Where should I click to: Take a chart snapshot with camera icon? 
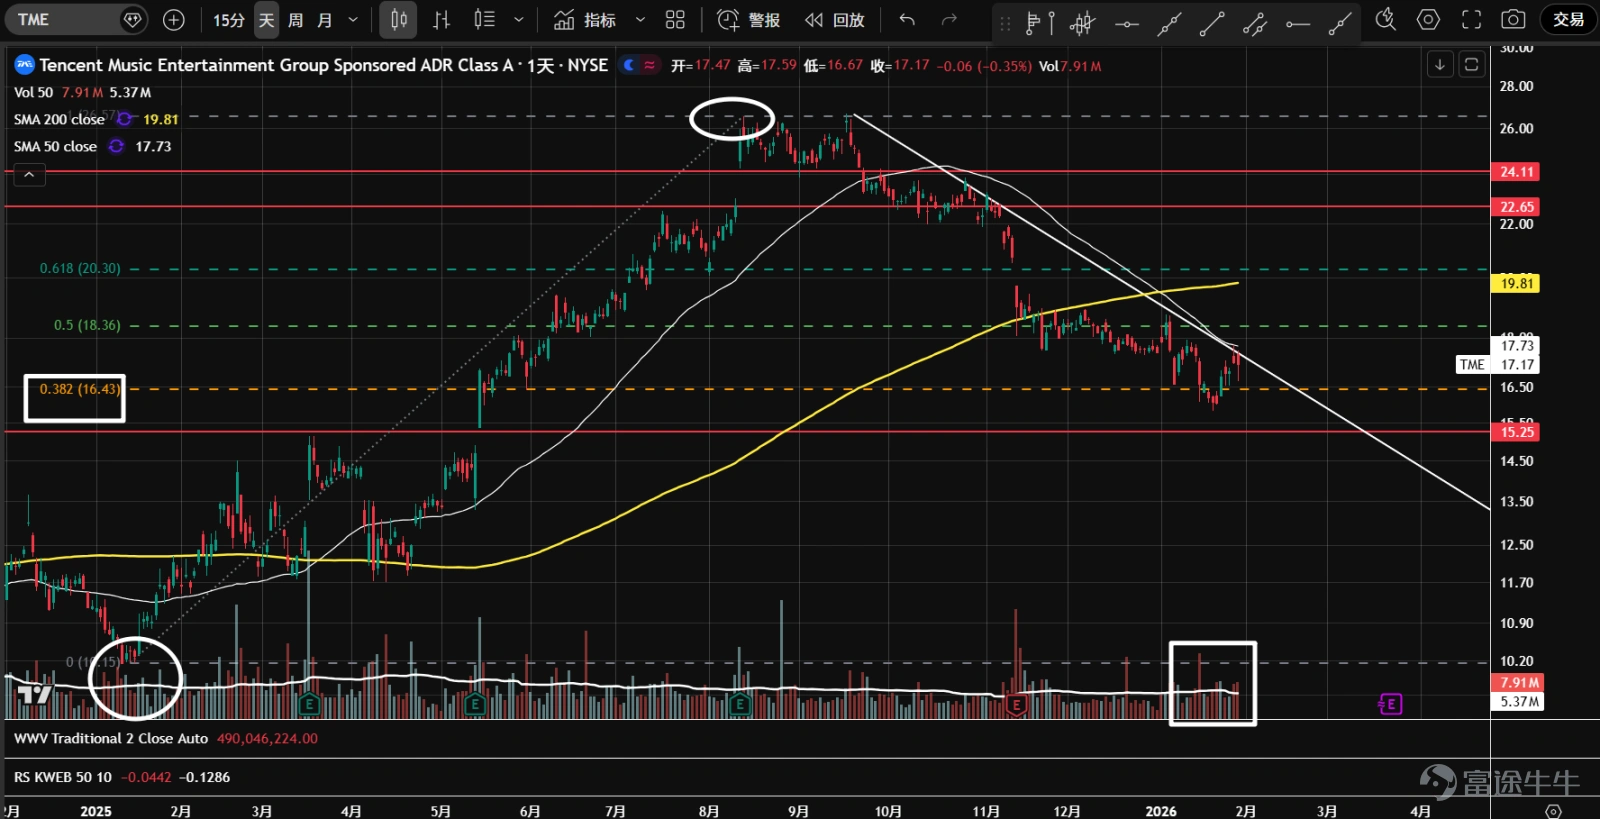pyautogui.click(x=1514, y=20)
